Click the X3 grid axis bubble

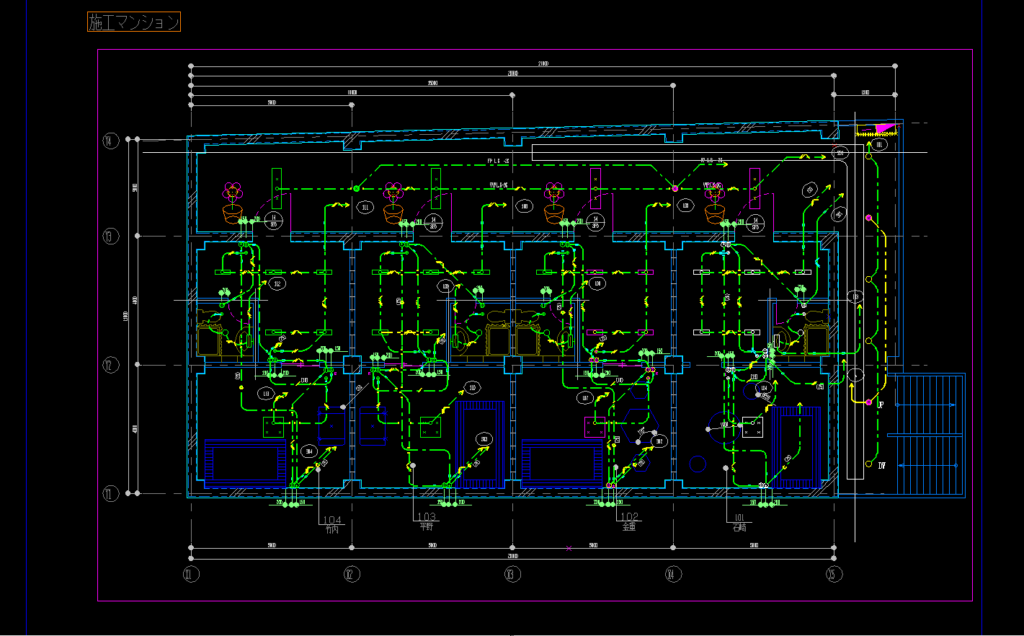click(512, 575)
